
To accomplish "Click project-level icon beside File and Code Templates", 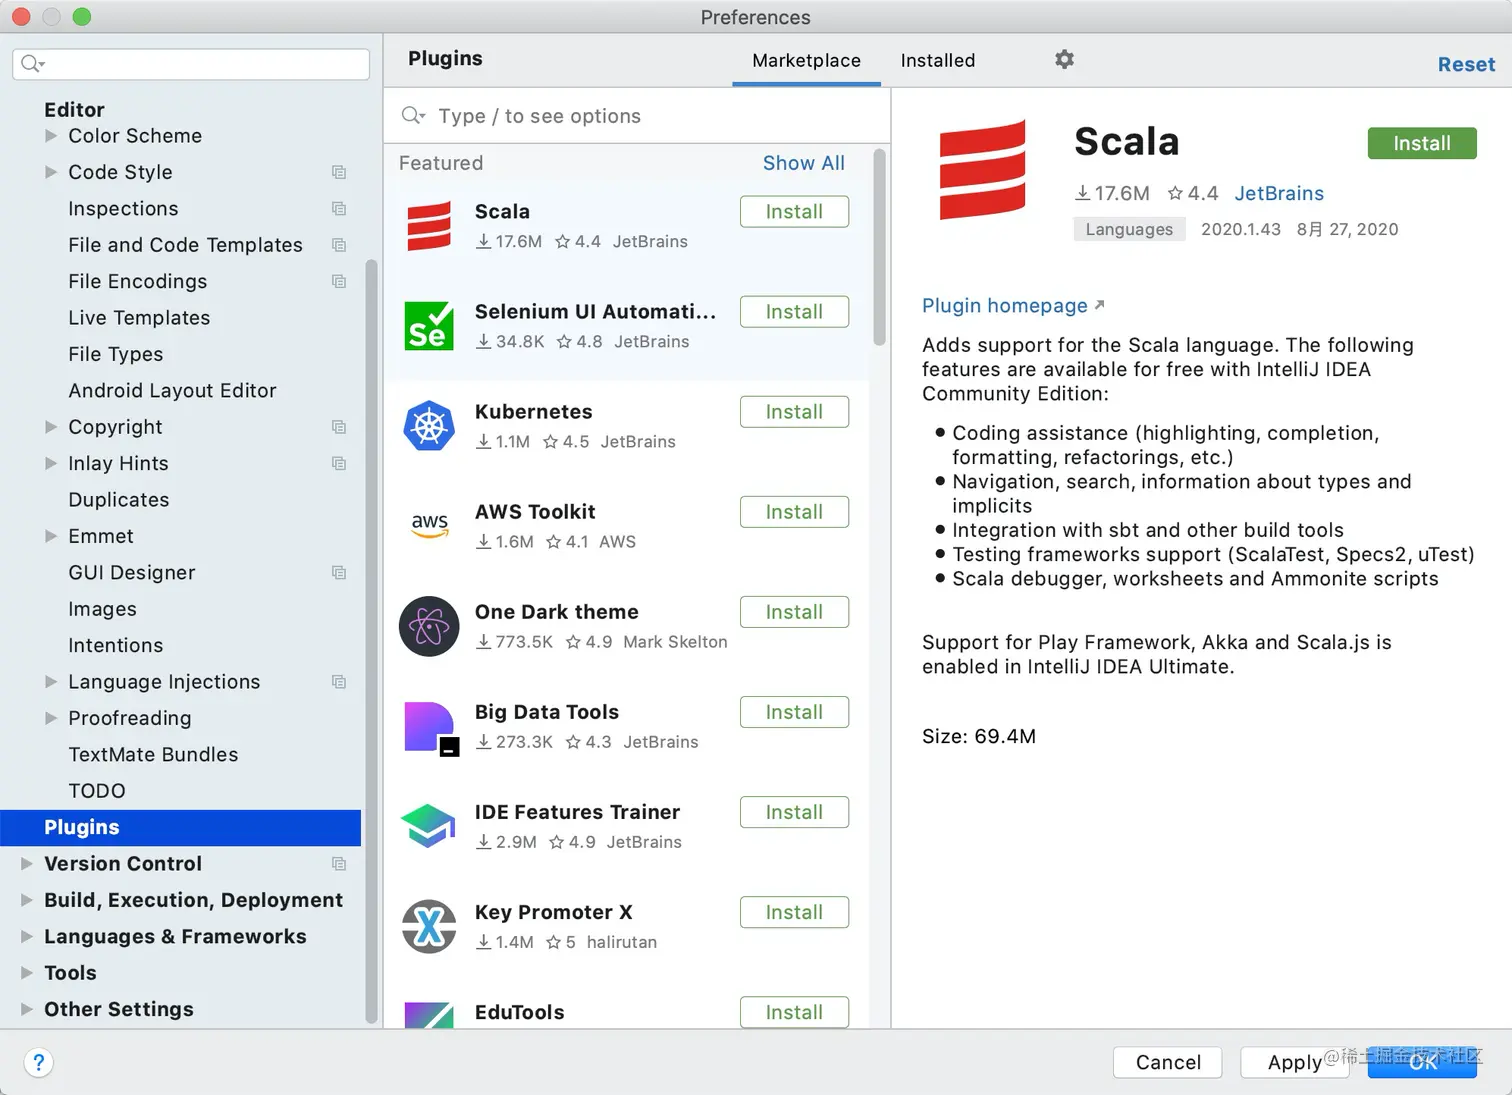I will click(x=339, y=245).
